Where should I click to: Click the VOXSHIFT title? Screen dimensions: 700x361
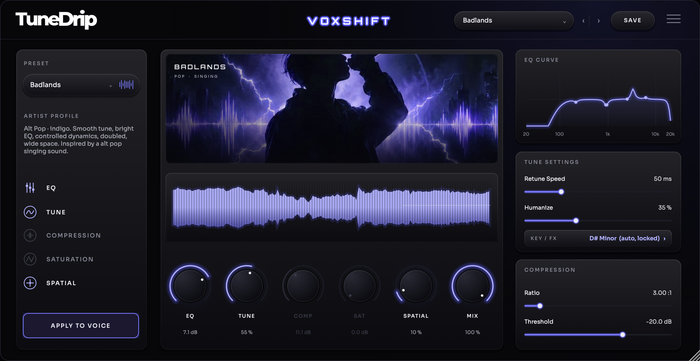[349, 21]
